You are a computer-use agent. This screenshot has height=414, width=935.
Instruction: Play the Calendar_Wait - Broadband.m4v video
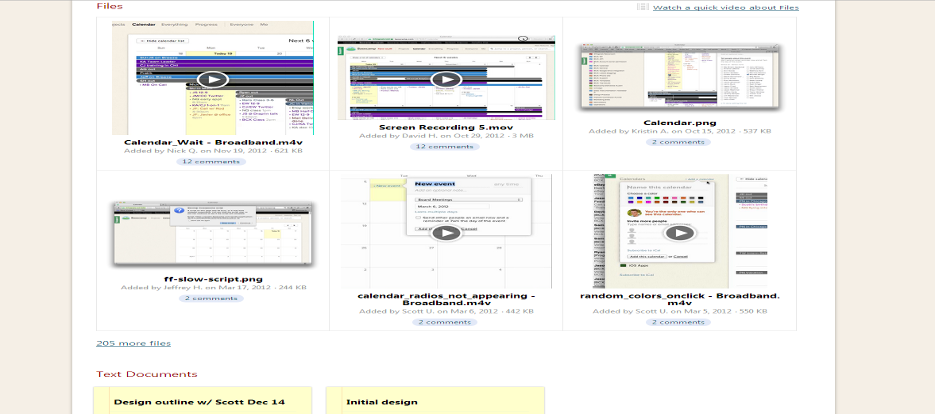pos(213,79)
